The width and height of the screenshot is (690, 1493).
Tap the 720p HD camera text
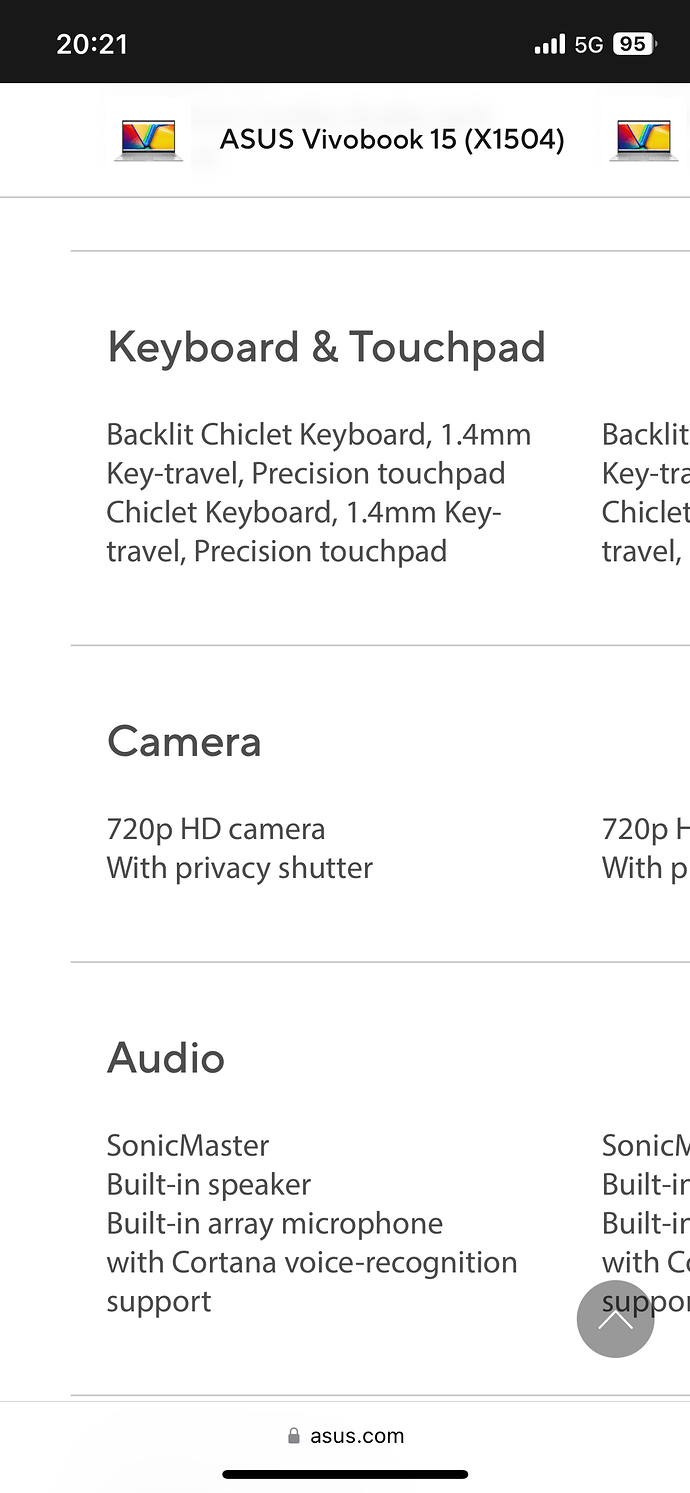point(216,829)
